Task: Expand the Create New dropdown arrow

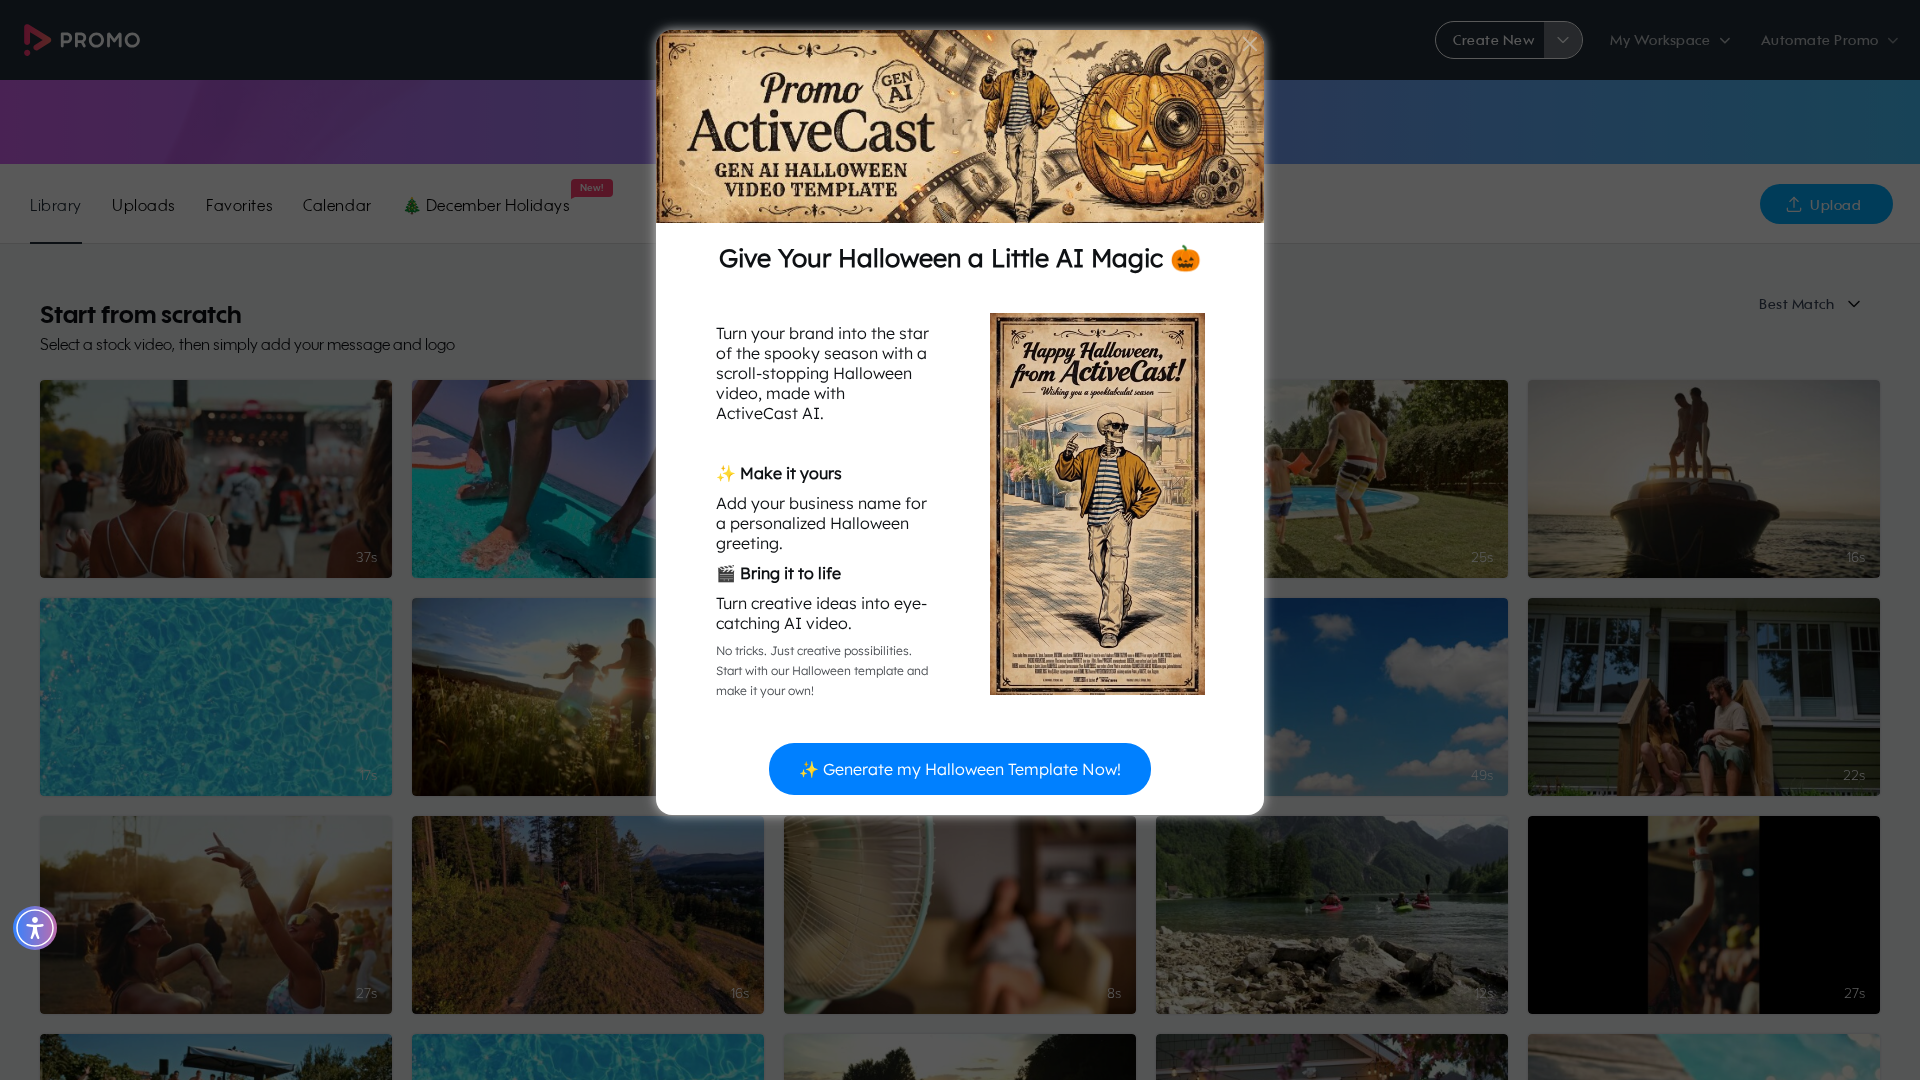Action: pos(1563,40)
